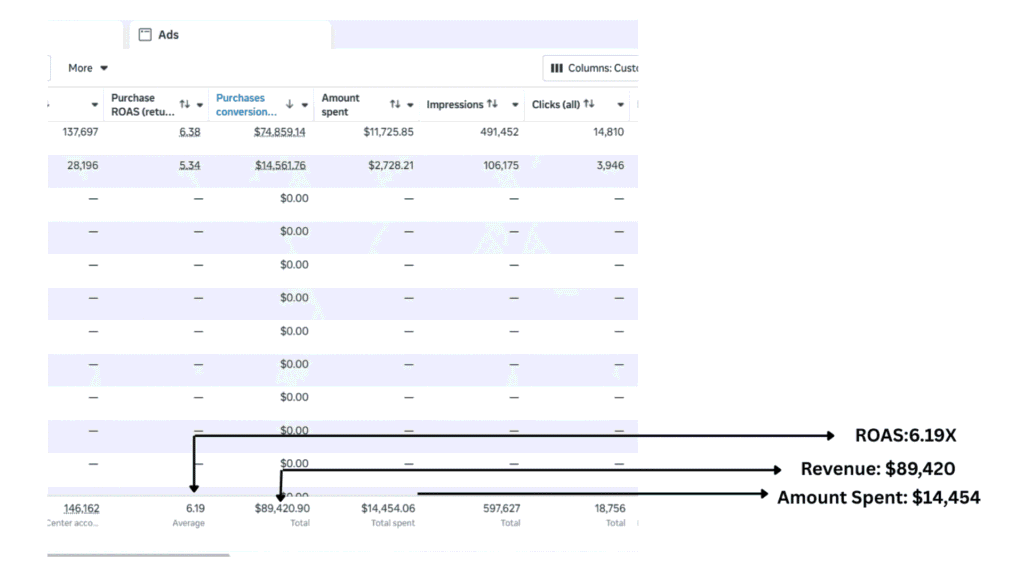Open the Columns customization button

point(592,68)
